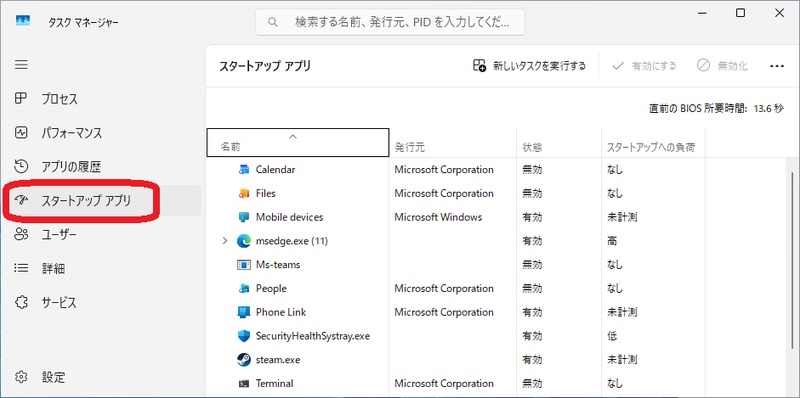Viewport: 800px width, 398px height.
Task: Click the 有効にする (Enable) button
Action: [x=644, y=66]
